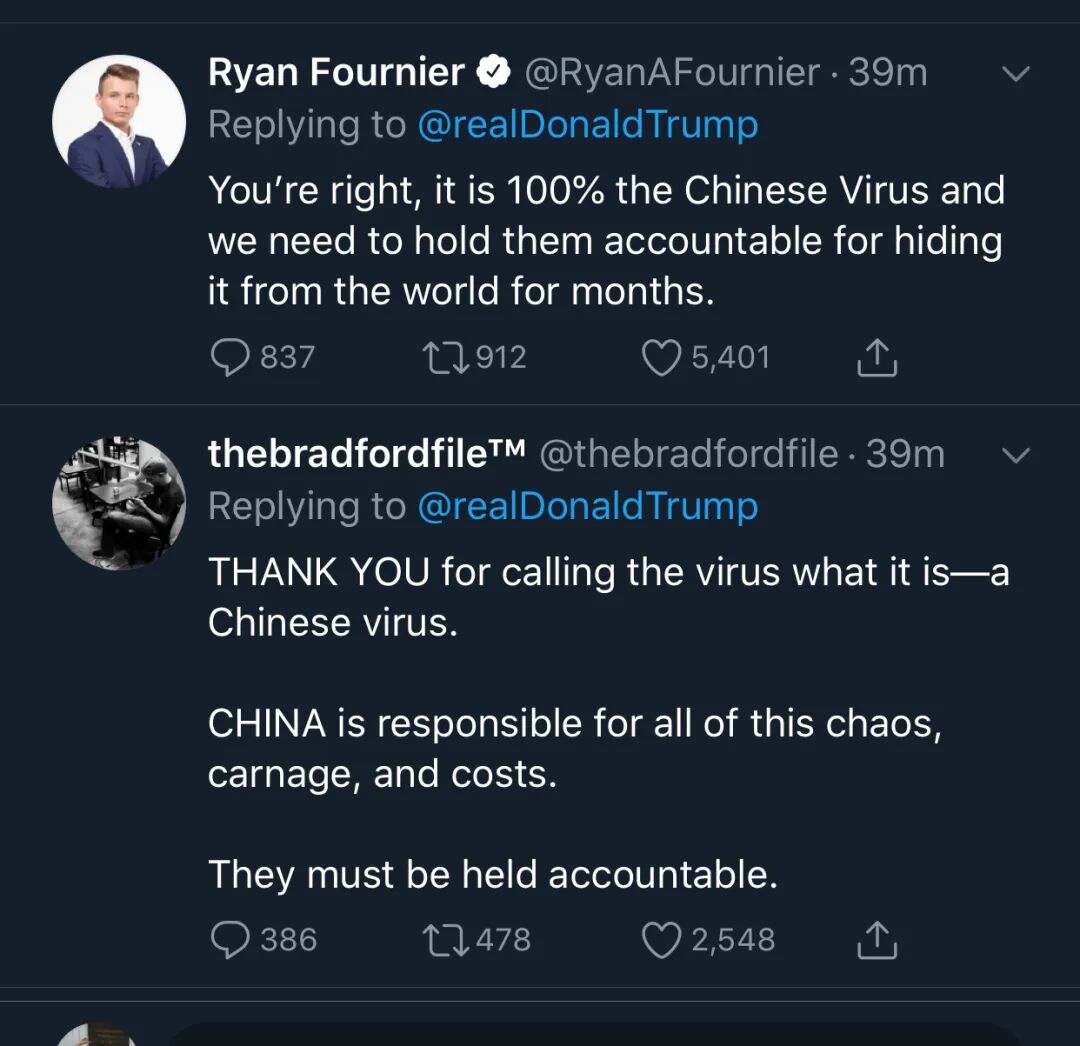Click Ryan Fournier's verified badge
Viewport: 1080px width, 1046px height.
click(494, 72)
